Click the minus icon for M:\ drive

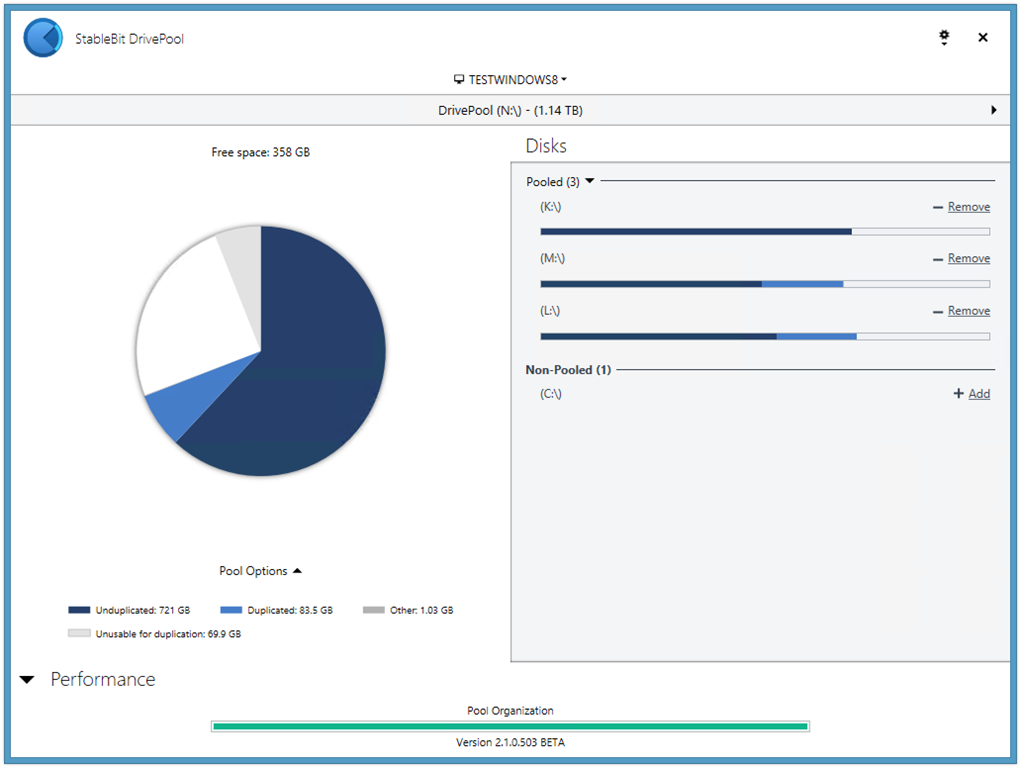coord(938,259)
